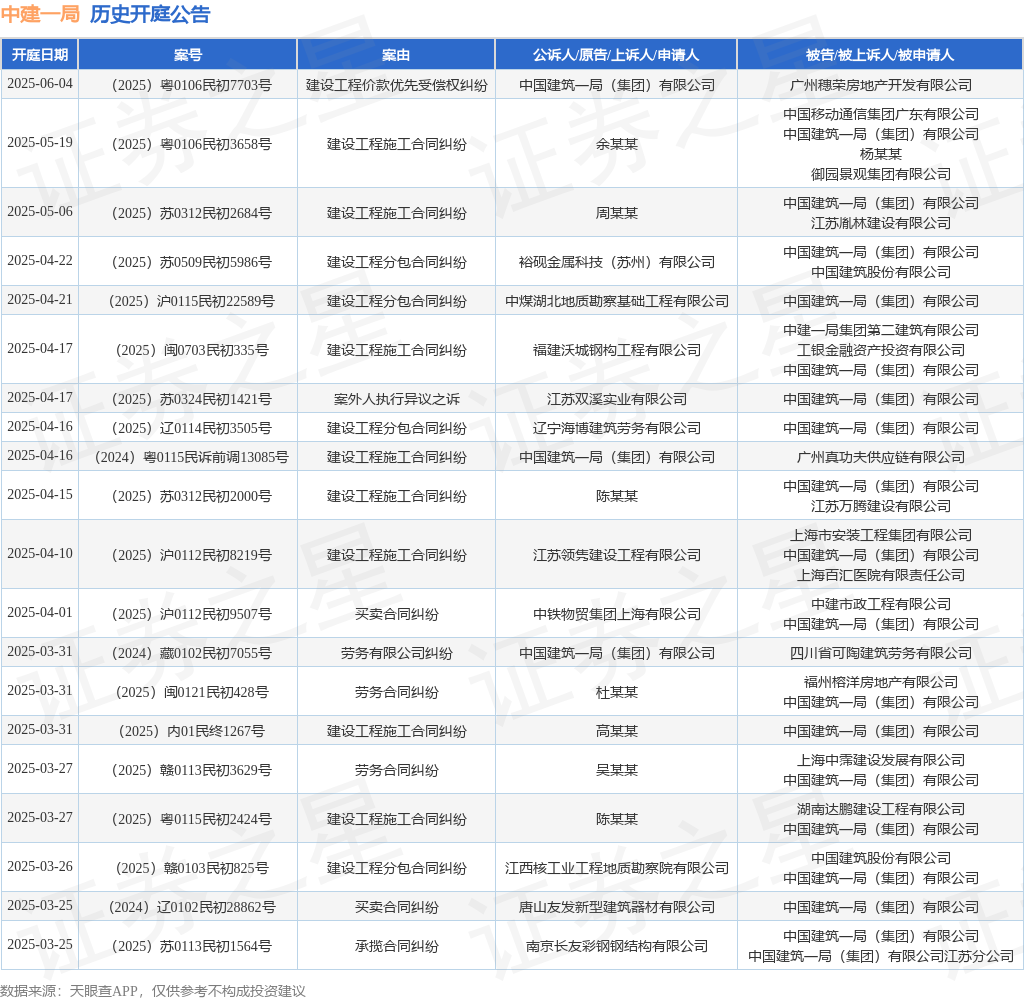Click defendant 广州真功夫供应链有限公司

(880, 458)
